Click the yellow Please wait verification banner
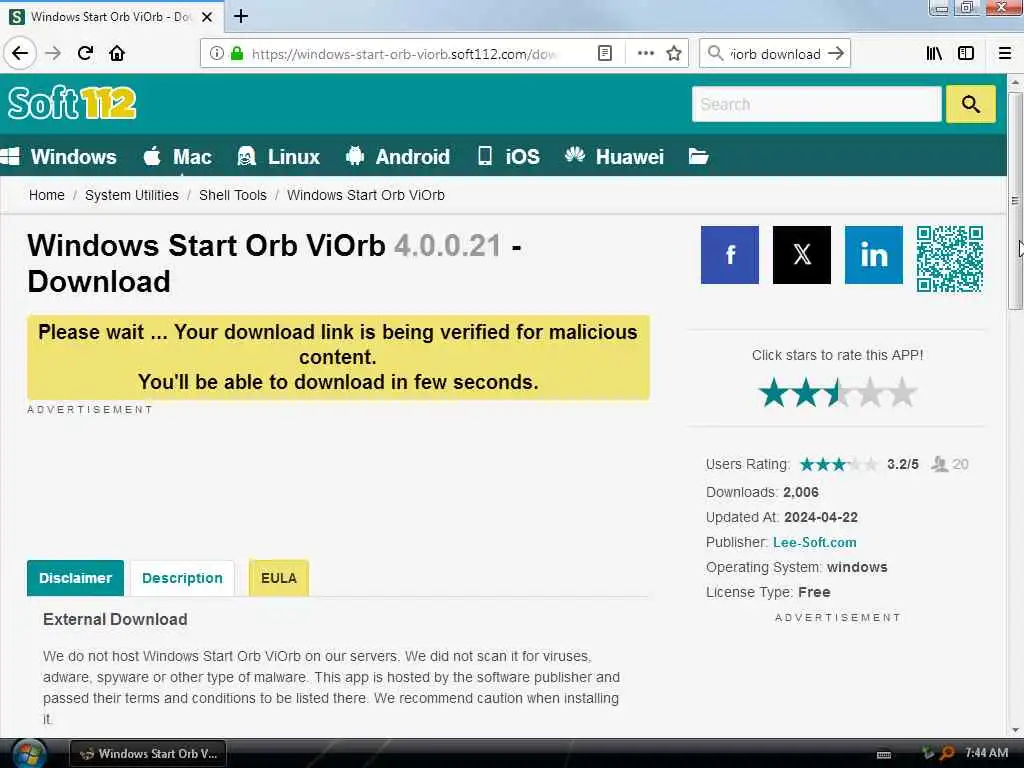The image size is (1024, 768). [338, 357]
